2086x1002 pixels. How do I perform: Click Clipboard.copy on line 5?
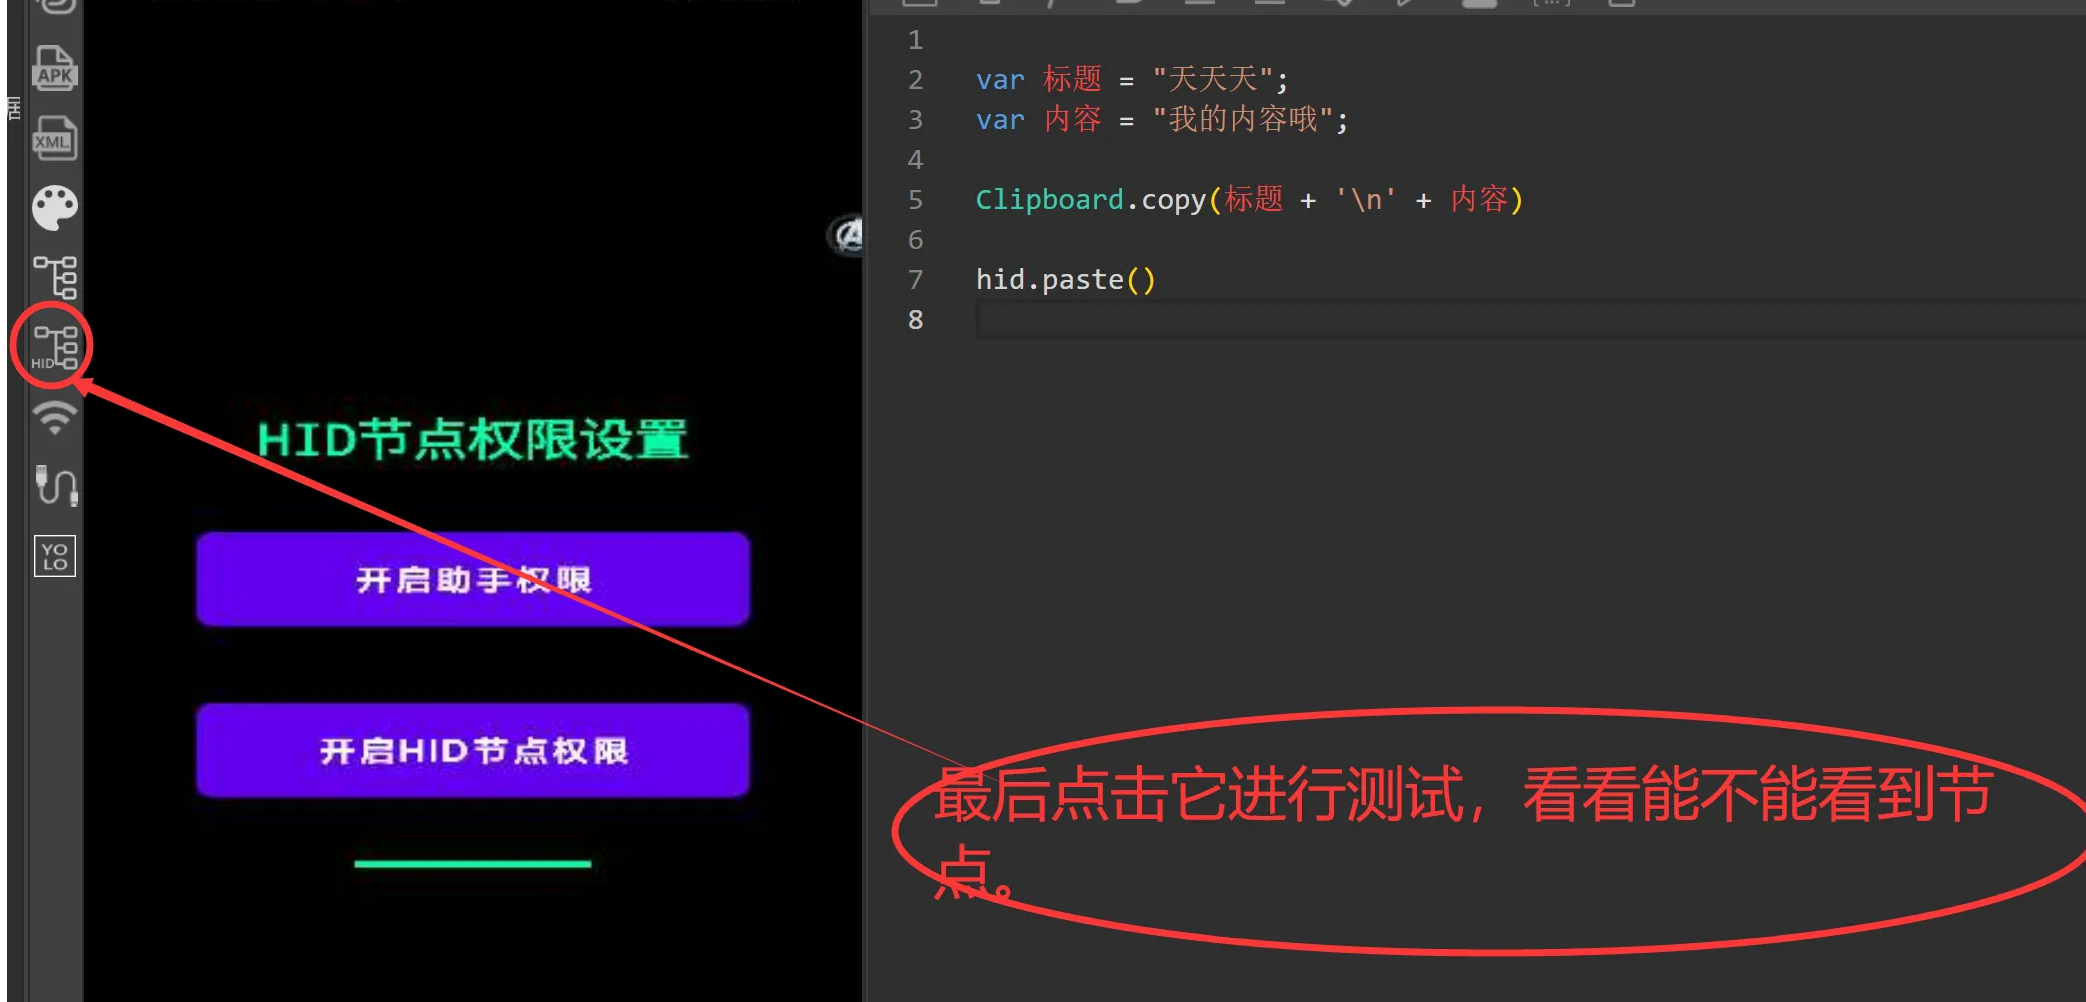coord(1090,200)
